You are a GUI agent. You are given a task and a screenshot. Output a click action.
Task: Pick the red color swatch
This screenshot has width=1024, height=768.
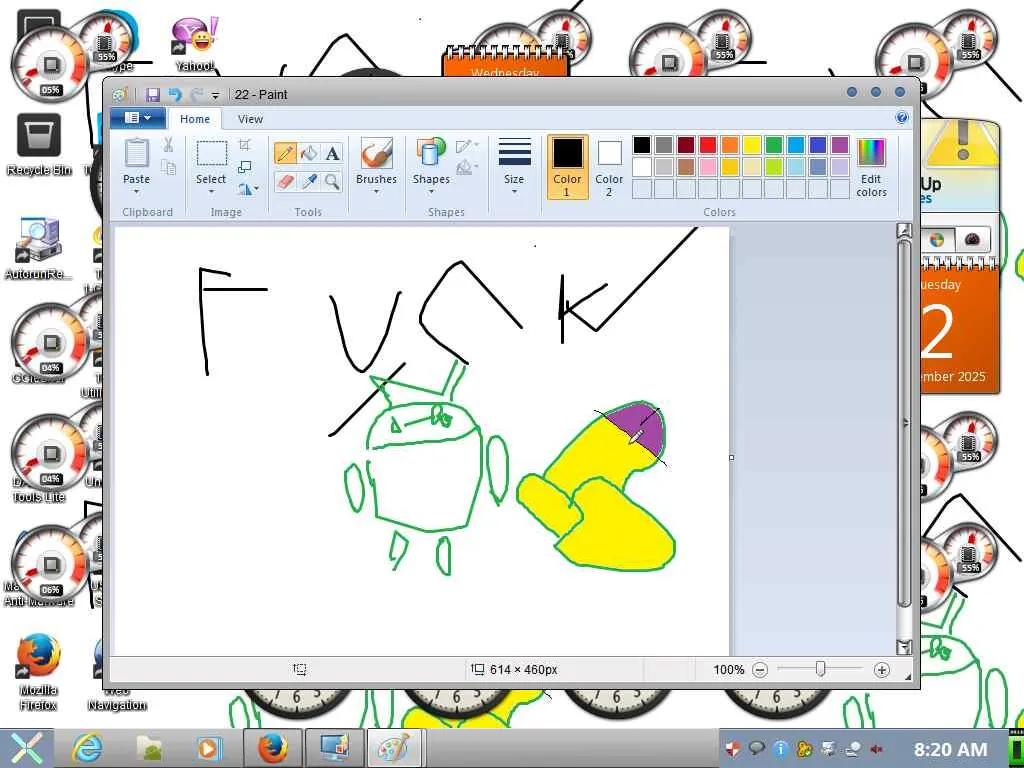[707, 145]
